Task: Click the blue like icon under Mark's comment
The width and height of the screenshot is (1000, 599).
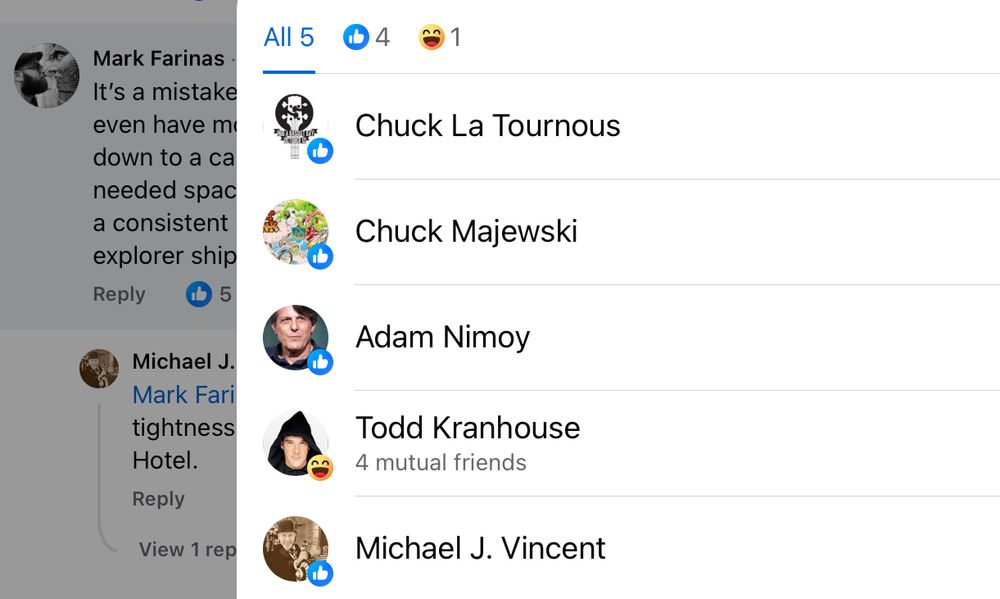Action: [x=199, y=294]
